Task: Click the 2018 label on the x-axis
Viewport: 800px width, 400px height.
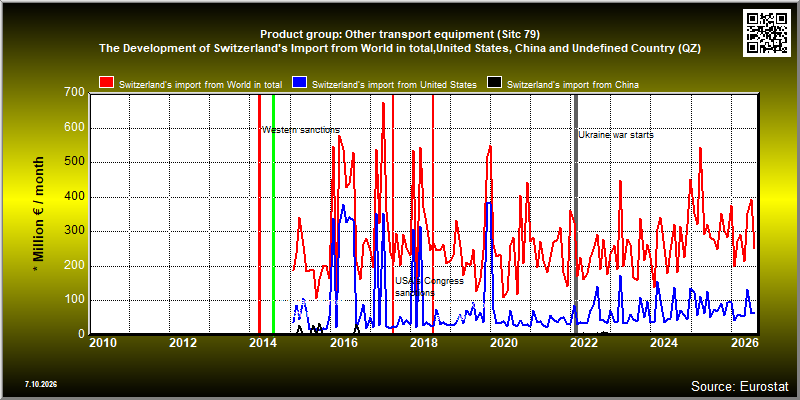Action: click(x=423, y=343)
